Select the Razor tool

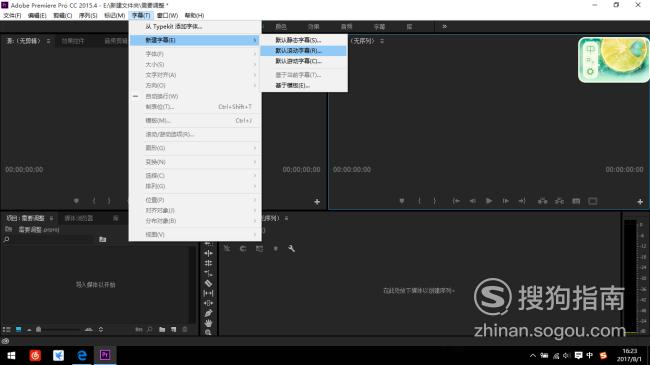pos(208,284)
